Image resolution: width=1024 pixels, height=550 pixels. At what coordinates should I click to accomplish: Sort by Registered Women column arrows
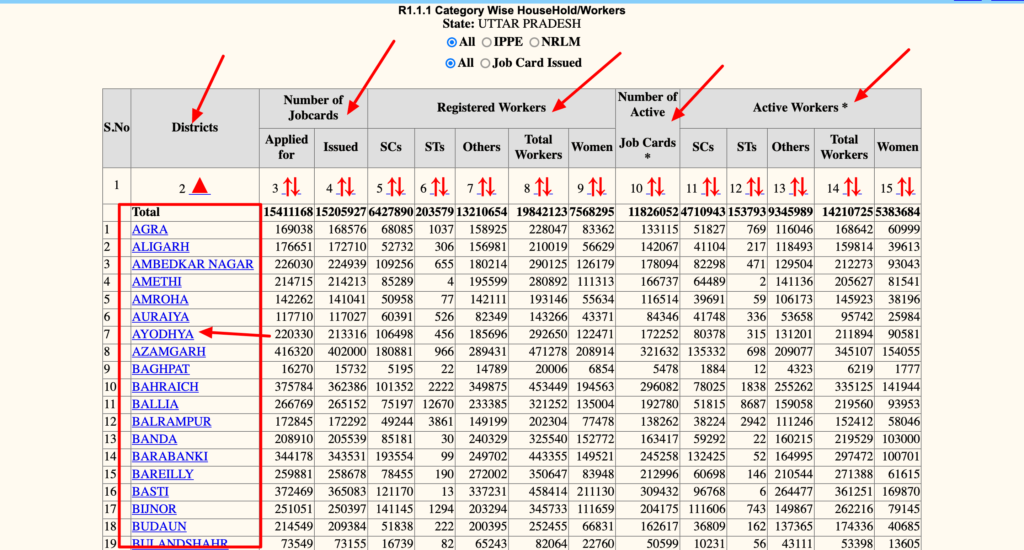597,186
